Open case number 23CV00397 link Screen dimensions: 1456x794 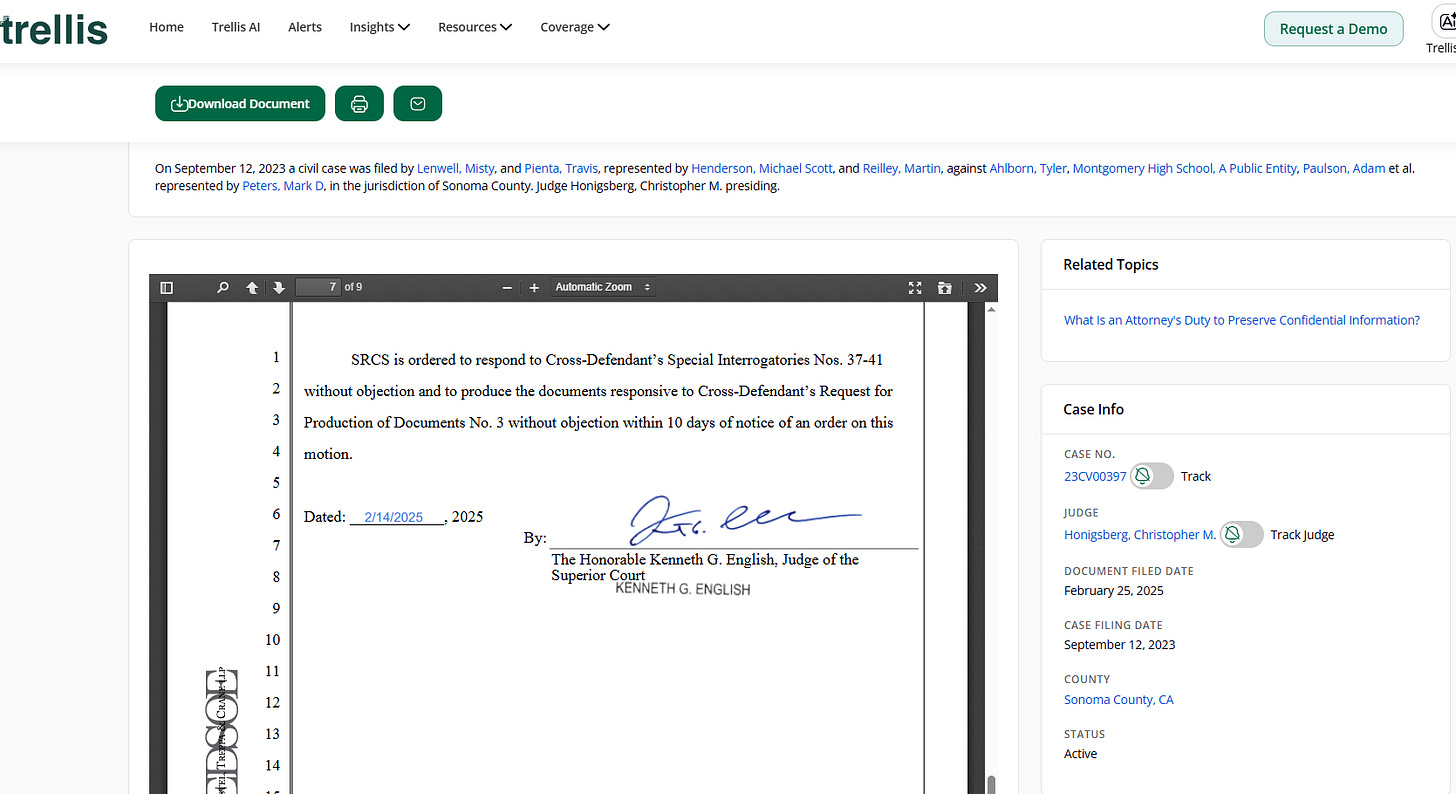1095,476
